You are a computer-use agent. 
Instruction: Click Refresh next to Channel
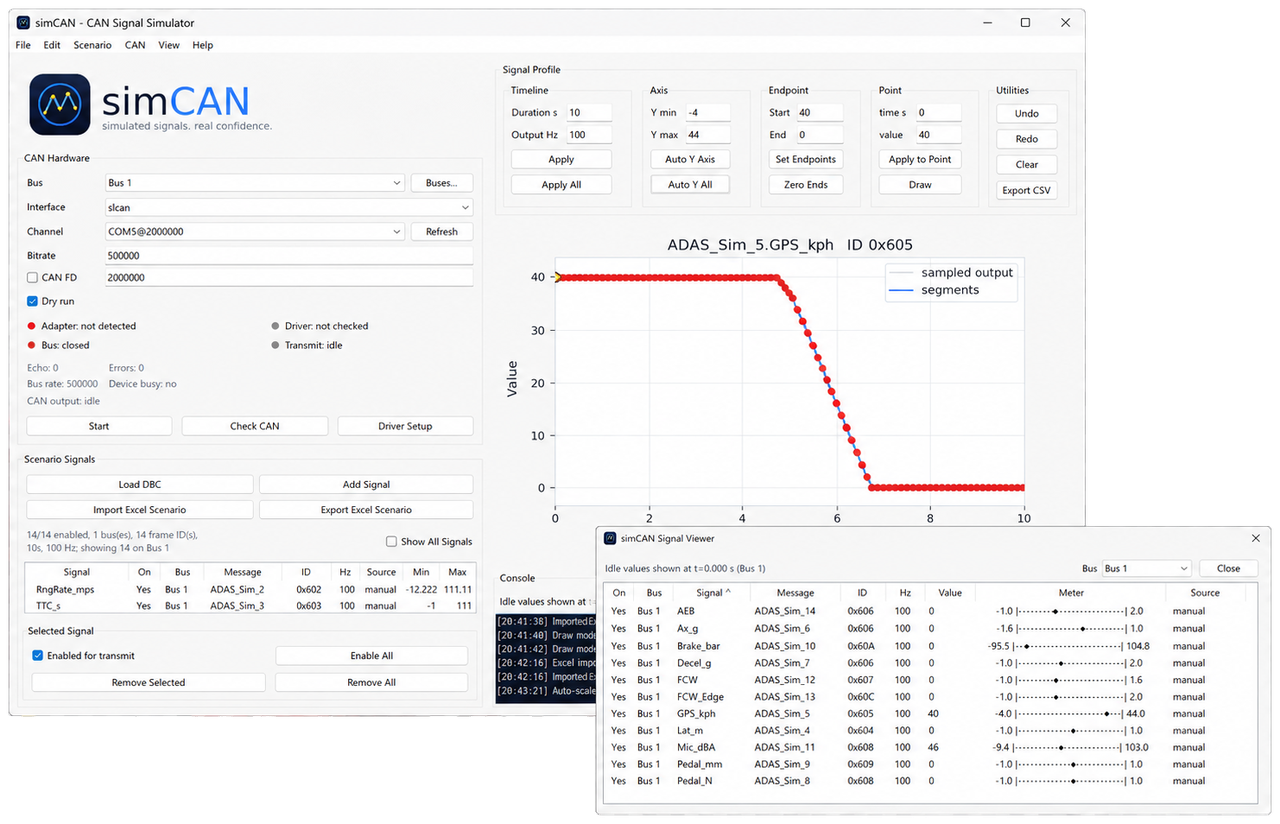pyautogui.click(x=441, y=231)
